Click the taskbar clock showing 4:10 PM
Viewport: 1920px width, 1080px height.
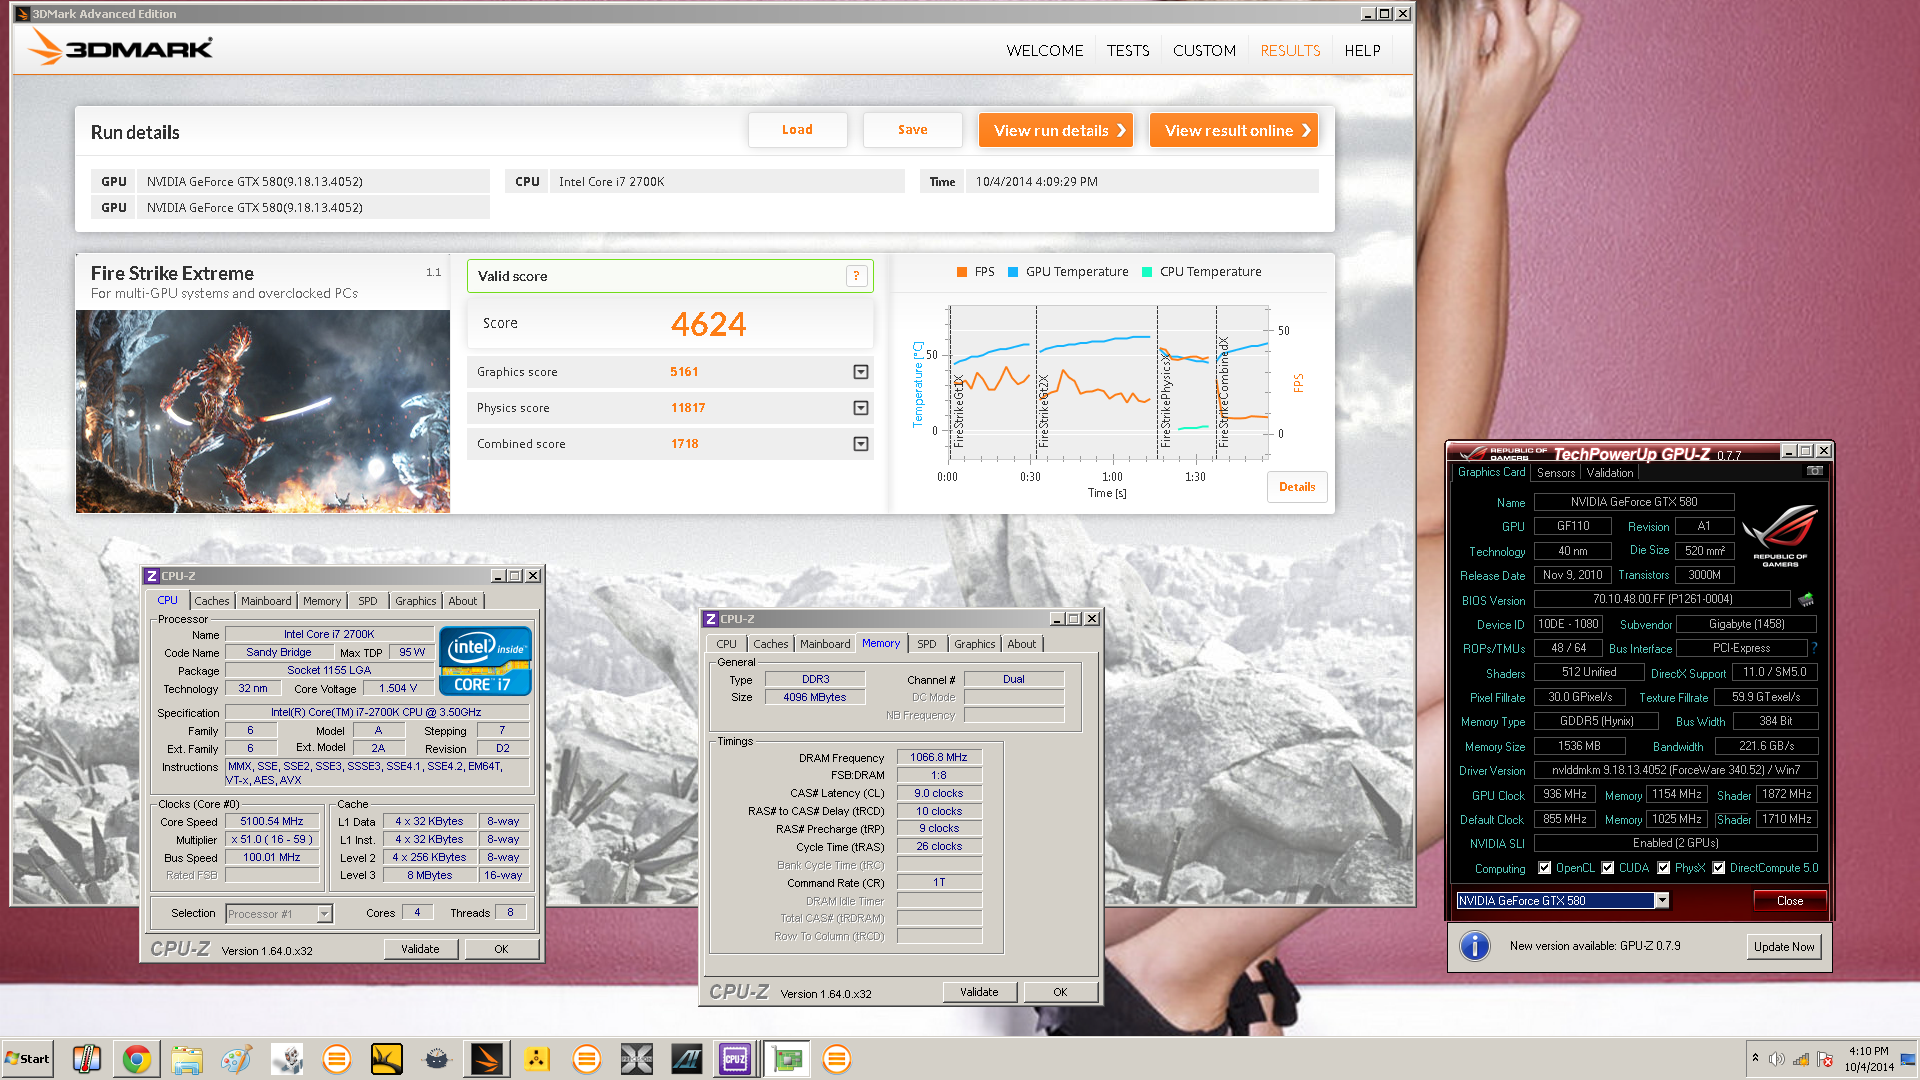coord(1868,1059)
